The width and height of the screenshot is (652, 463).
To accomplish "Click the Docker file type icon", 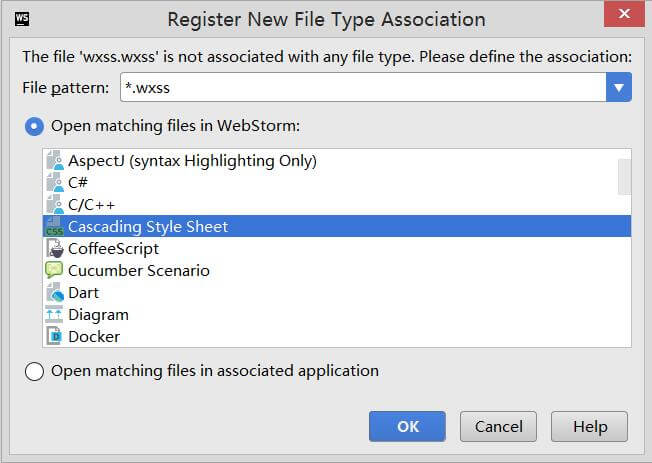I will [x=54, y=337].
